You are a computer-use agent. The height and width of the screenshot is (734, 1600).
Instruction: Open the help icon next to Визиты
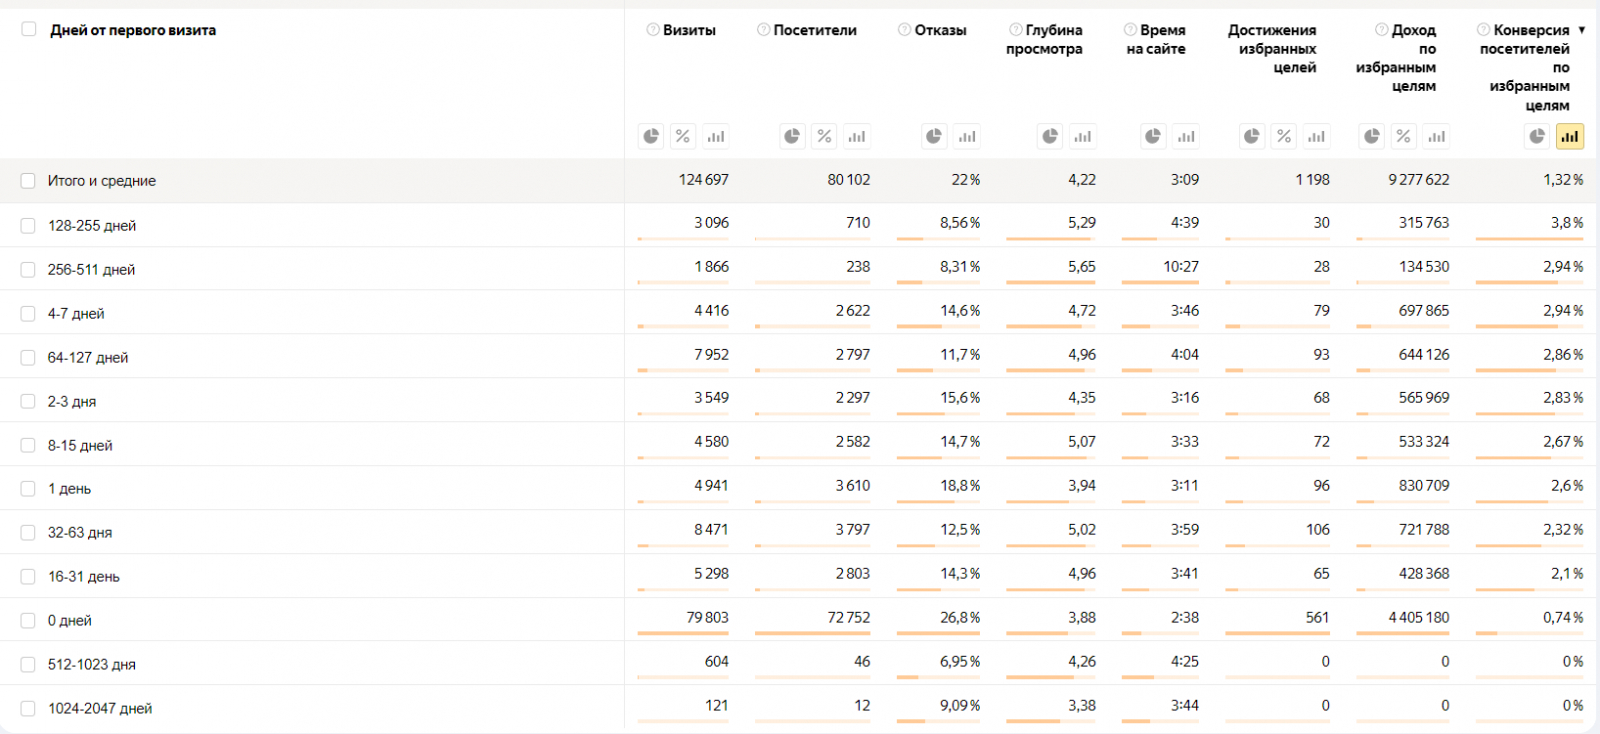tap(653, 30)
